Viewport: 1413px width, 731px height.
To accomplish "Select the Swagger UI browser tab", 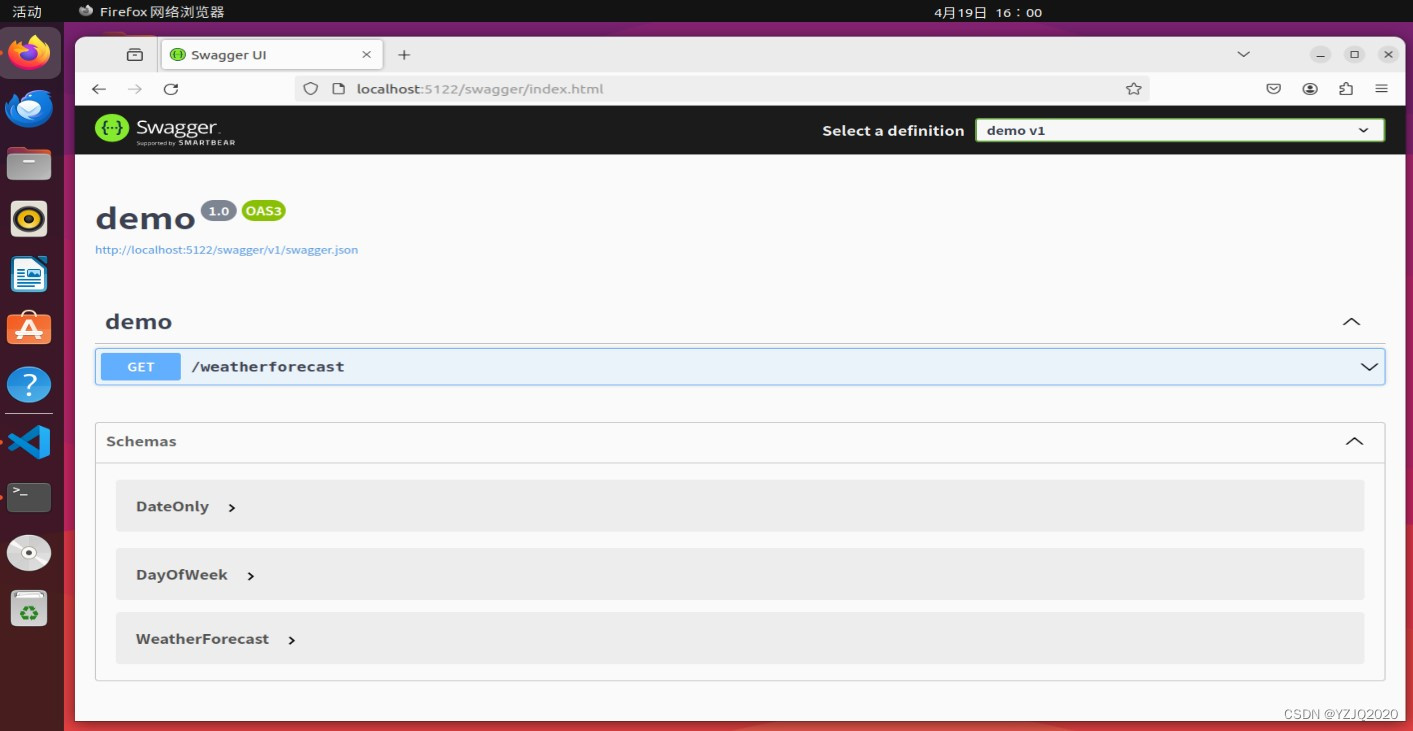I will click(x=271, y=55).
